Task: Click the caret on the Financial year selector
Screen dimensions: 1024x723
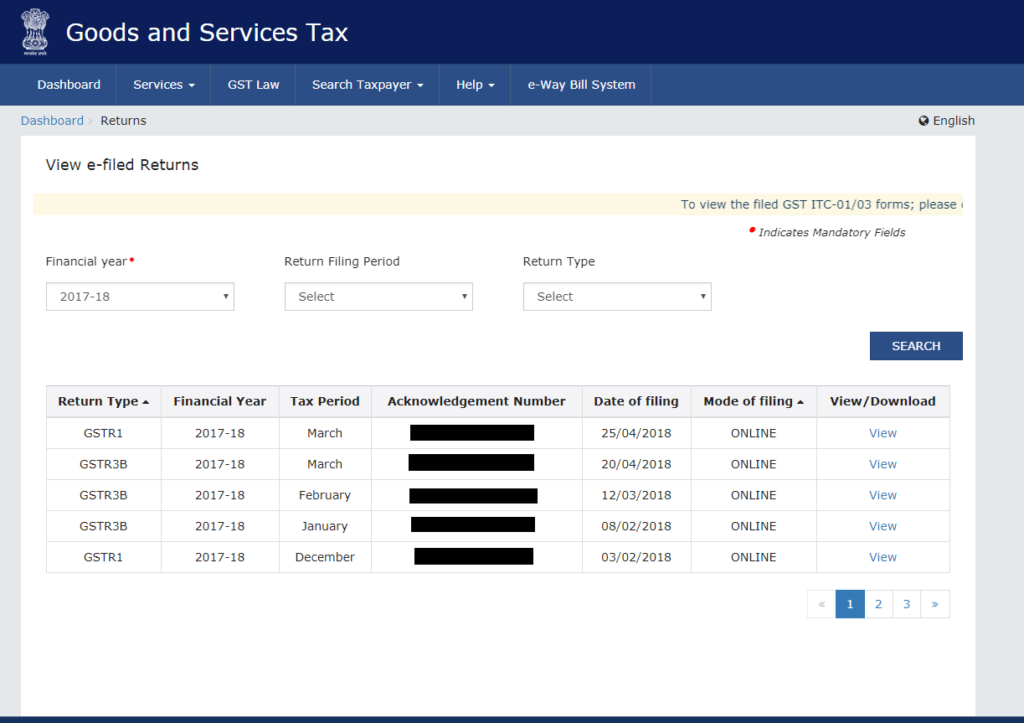Action: point(225,296)
